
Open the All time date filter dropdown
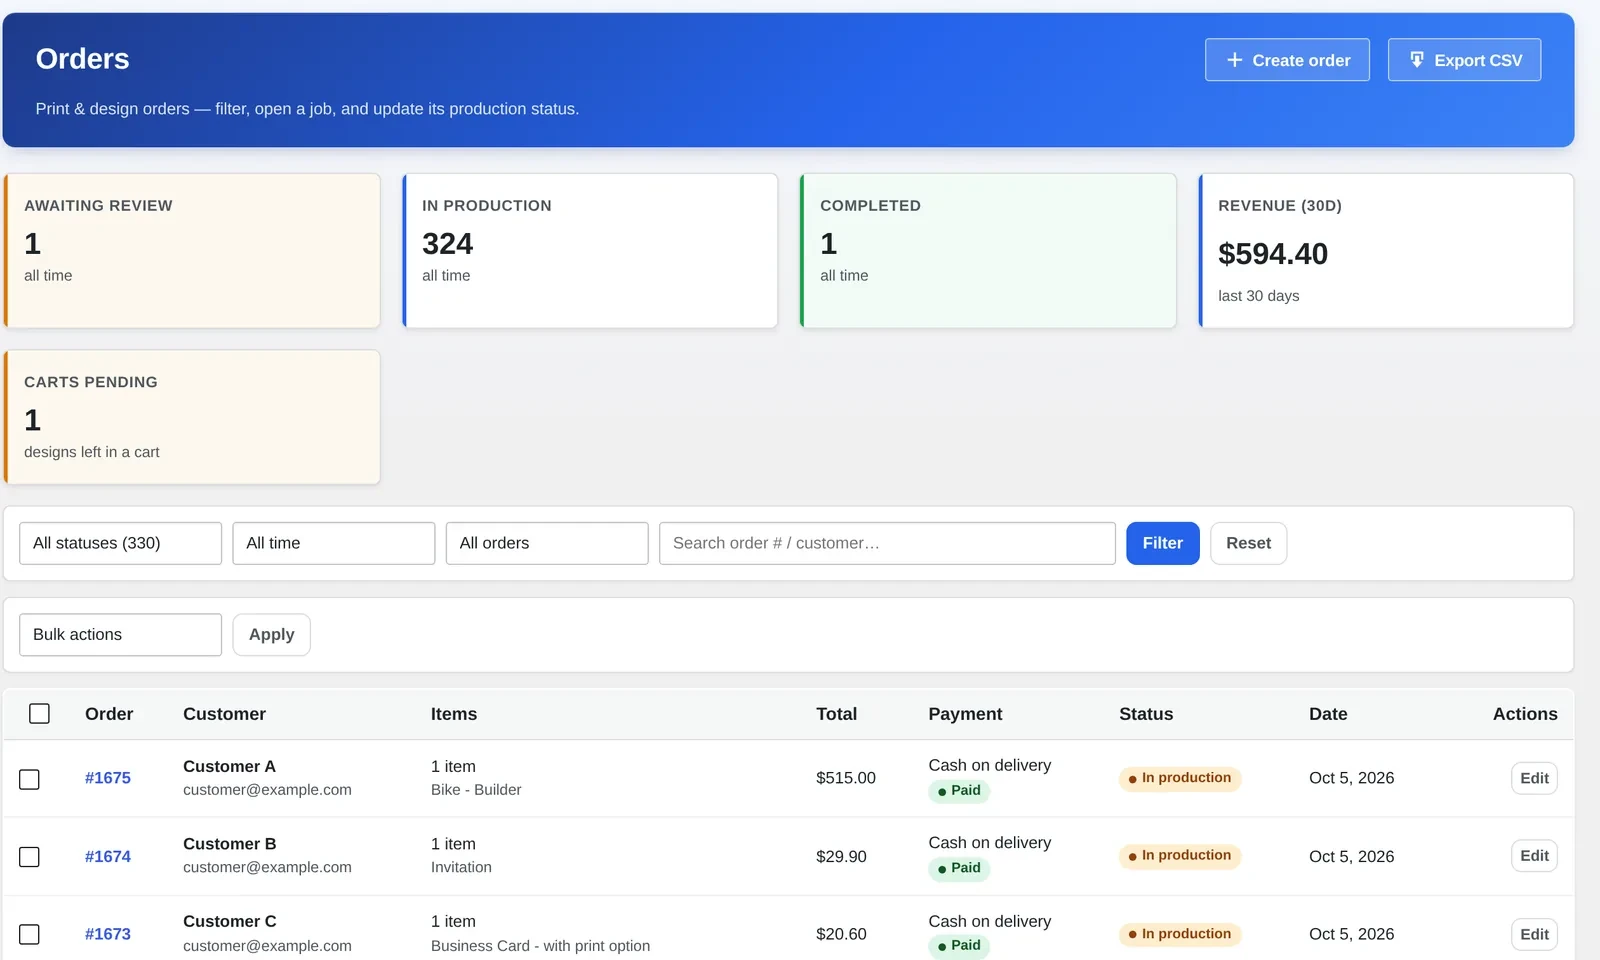333,543
